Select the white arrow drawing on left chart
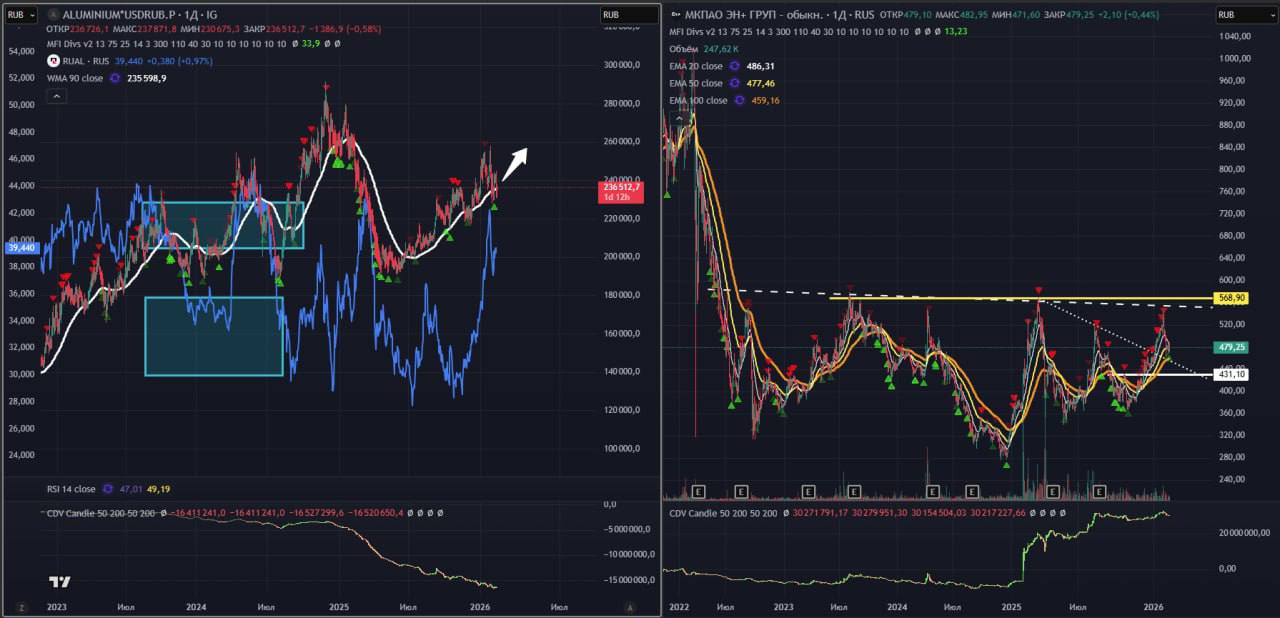Viewport: 1280px width, 618px height. [515, 164]
